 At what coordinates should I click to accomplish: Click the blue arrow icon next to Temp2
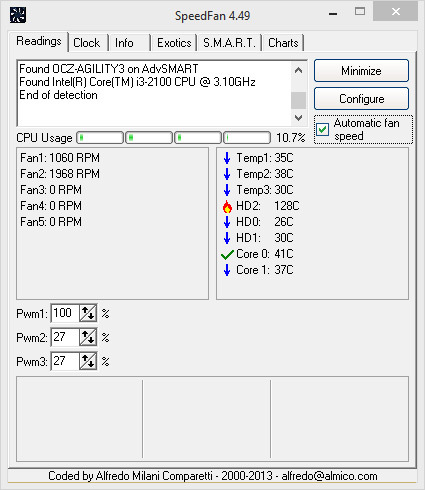[x=227, y=174]
